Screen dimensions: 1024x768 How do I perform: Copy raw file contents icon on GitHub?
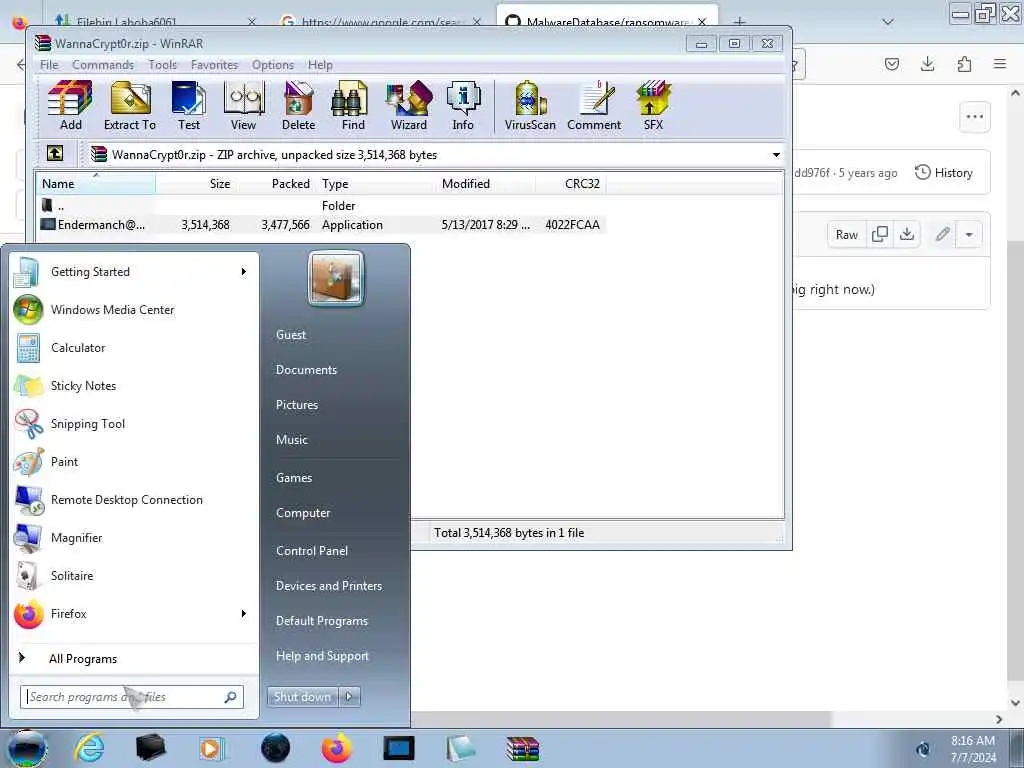tap(880, 234)
